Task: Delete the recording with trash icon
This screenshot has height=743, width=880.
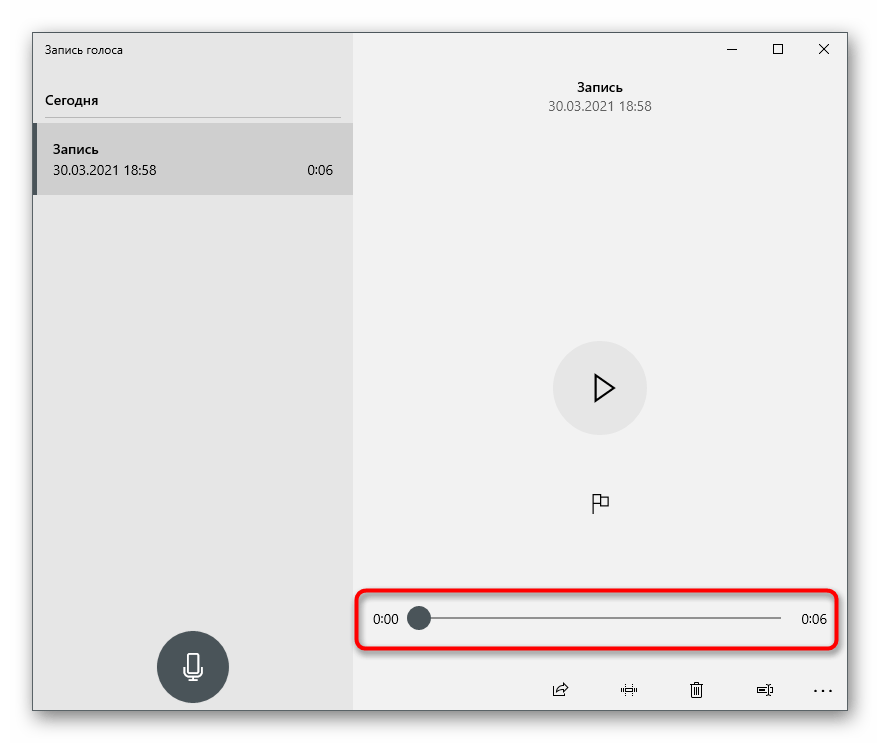Action: (696, 689)
